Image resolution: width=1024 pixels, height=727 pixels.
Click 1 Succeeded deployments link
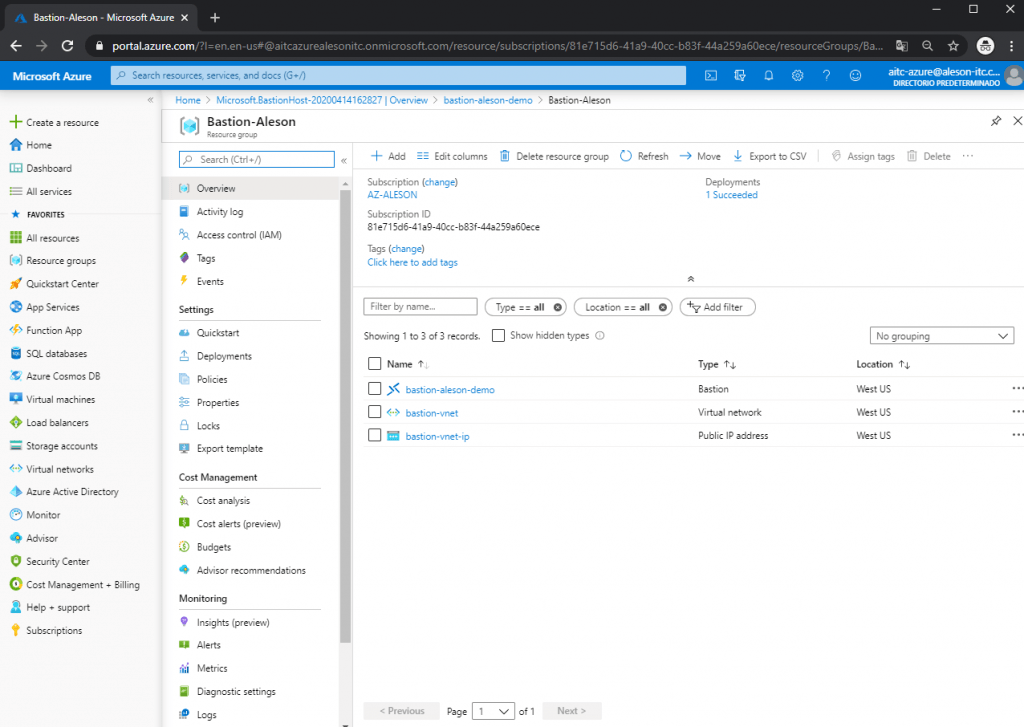coord(731,195)
